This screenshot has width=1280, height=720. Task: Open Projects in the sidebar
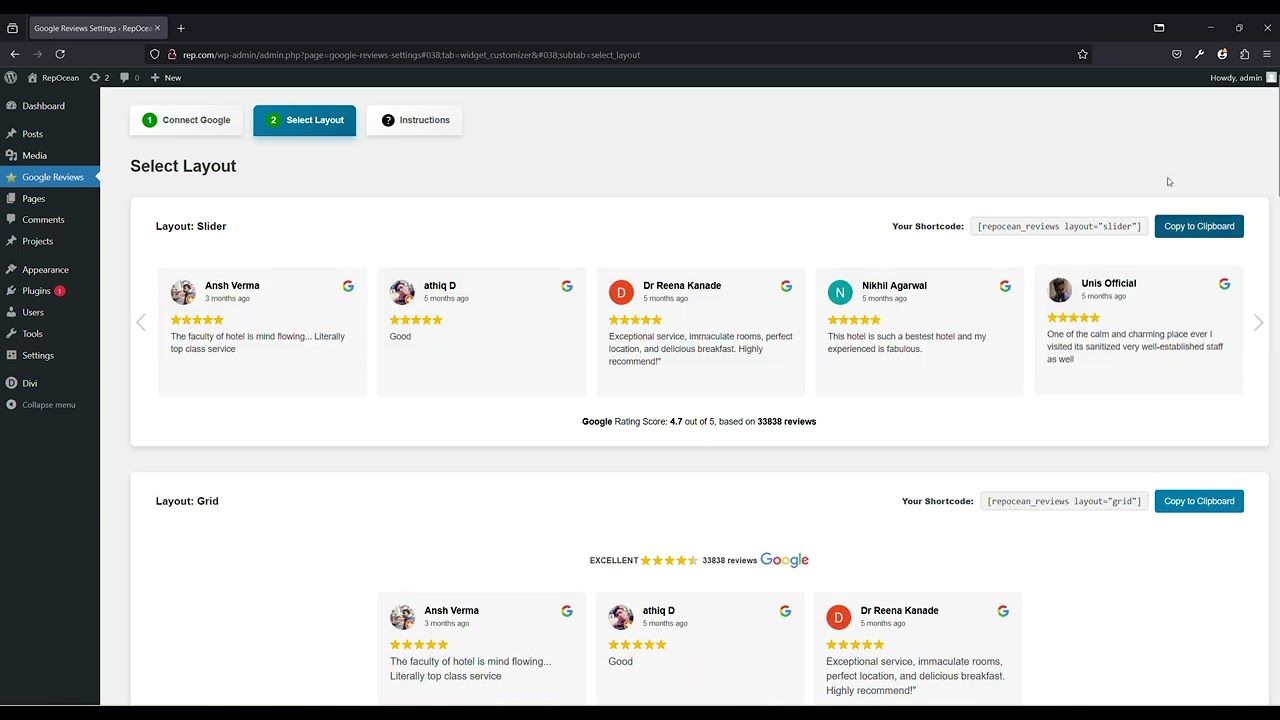37,241
